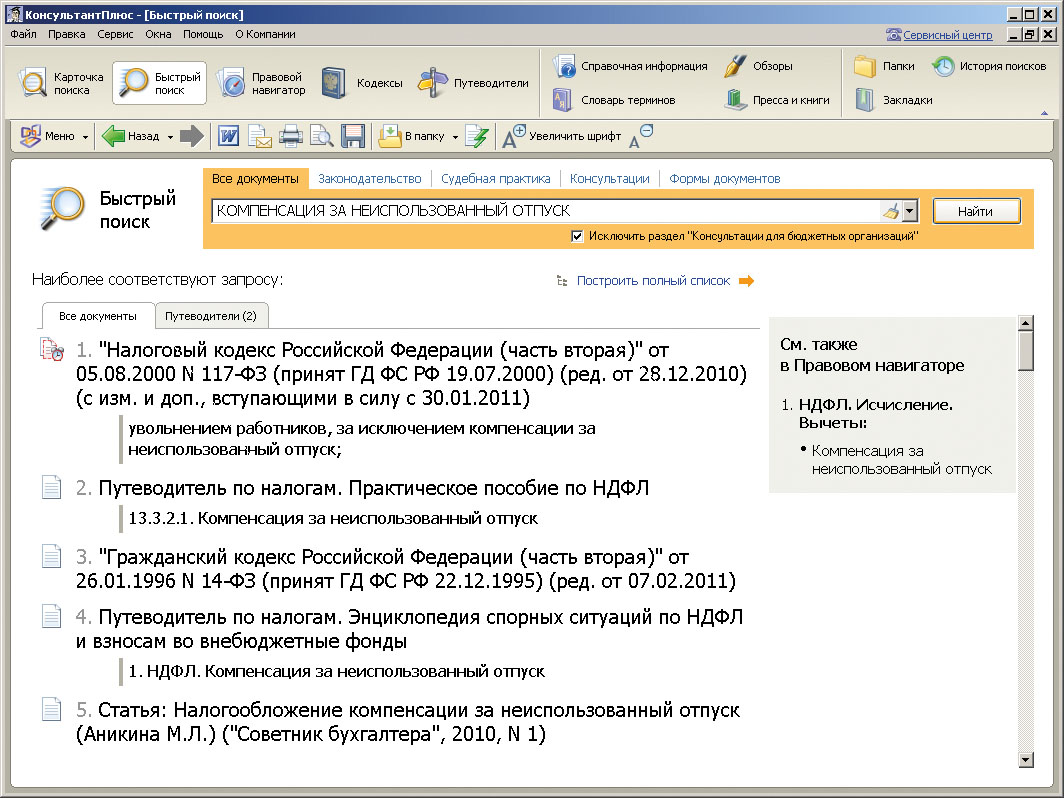Open Справочная информация

[x=630, y=66]
